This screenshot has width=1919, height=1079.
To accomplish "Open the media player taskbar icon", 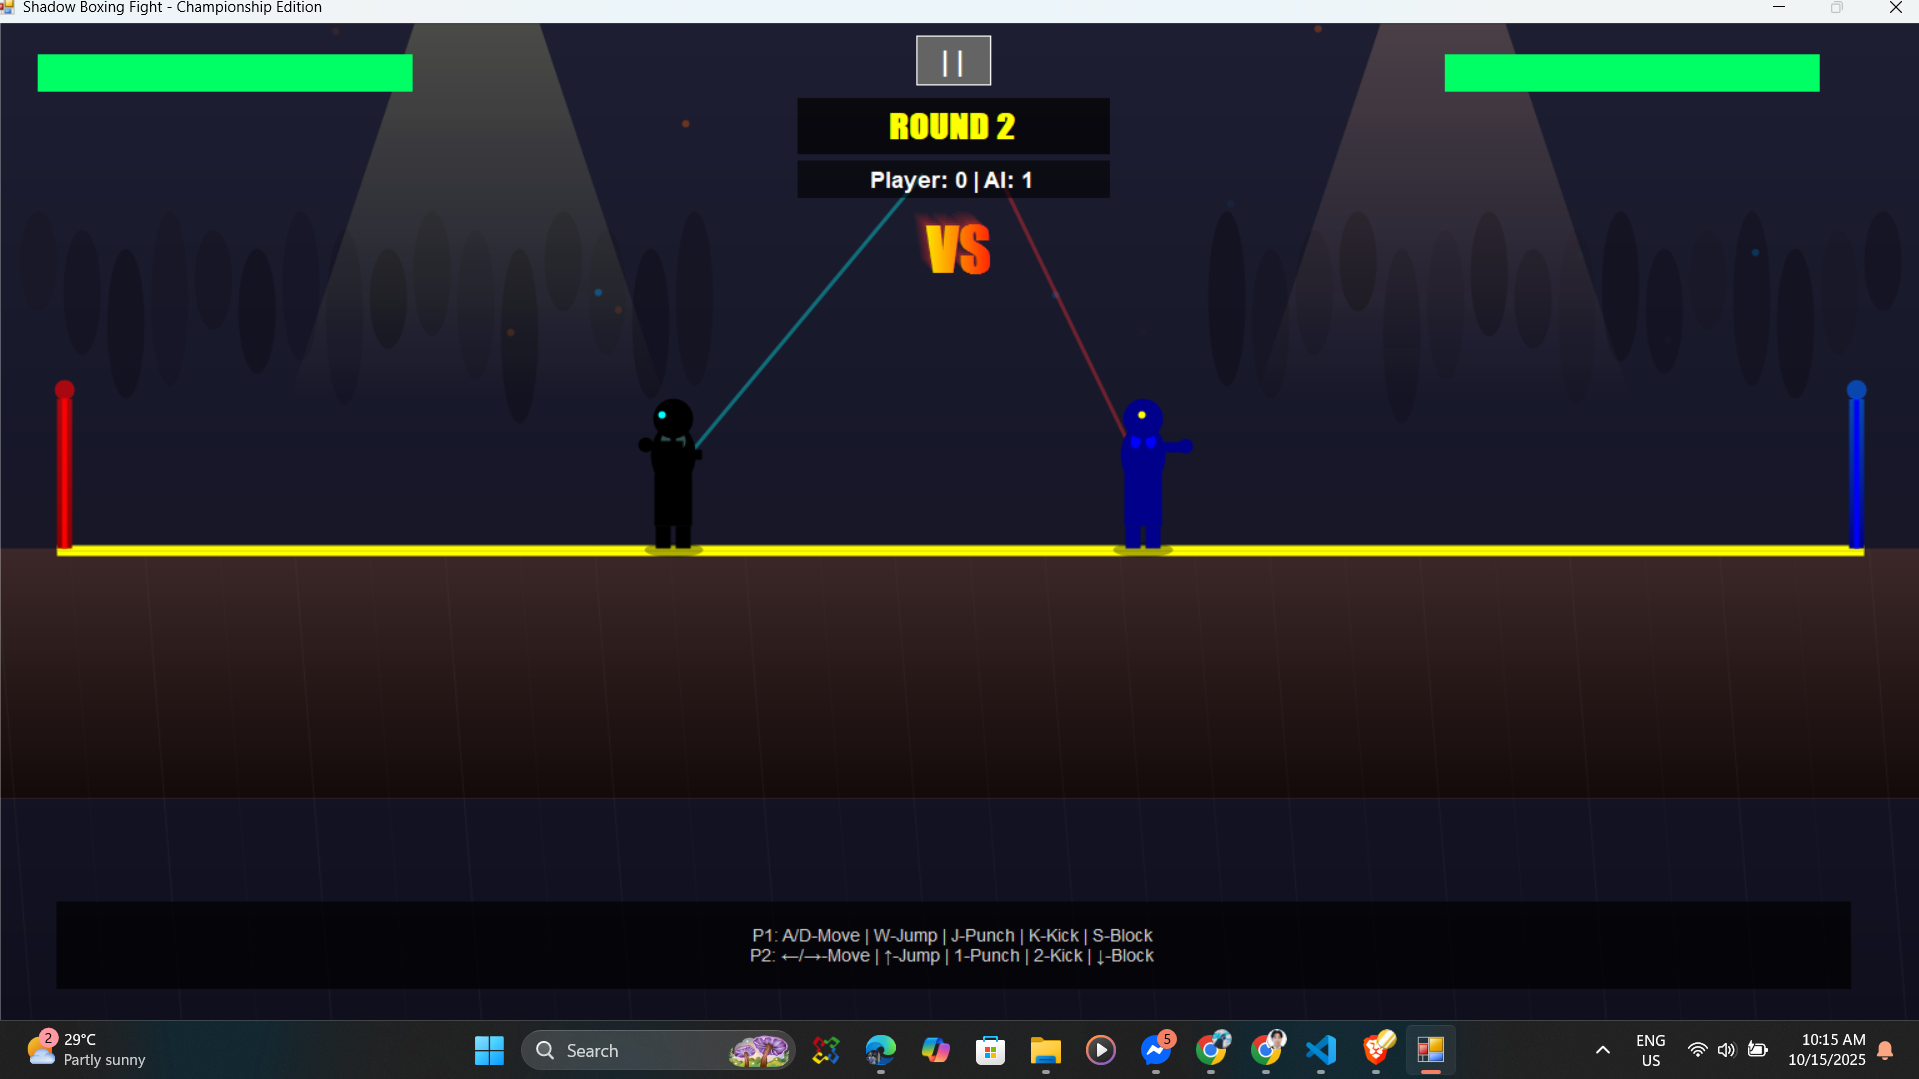I will (x=1100, y=1050).
